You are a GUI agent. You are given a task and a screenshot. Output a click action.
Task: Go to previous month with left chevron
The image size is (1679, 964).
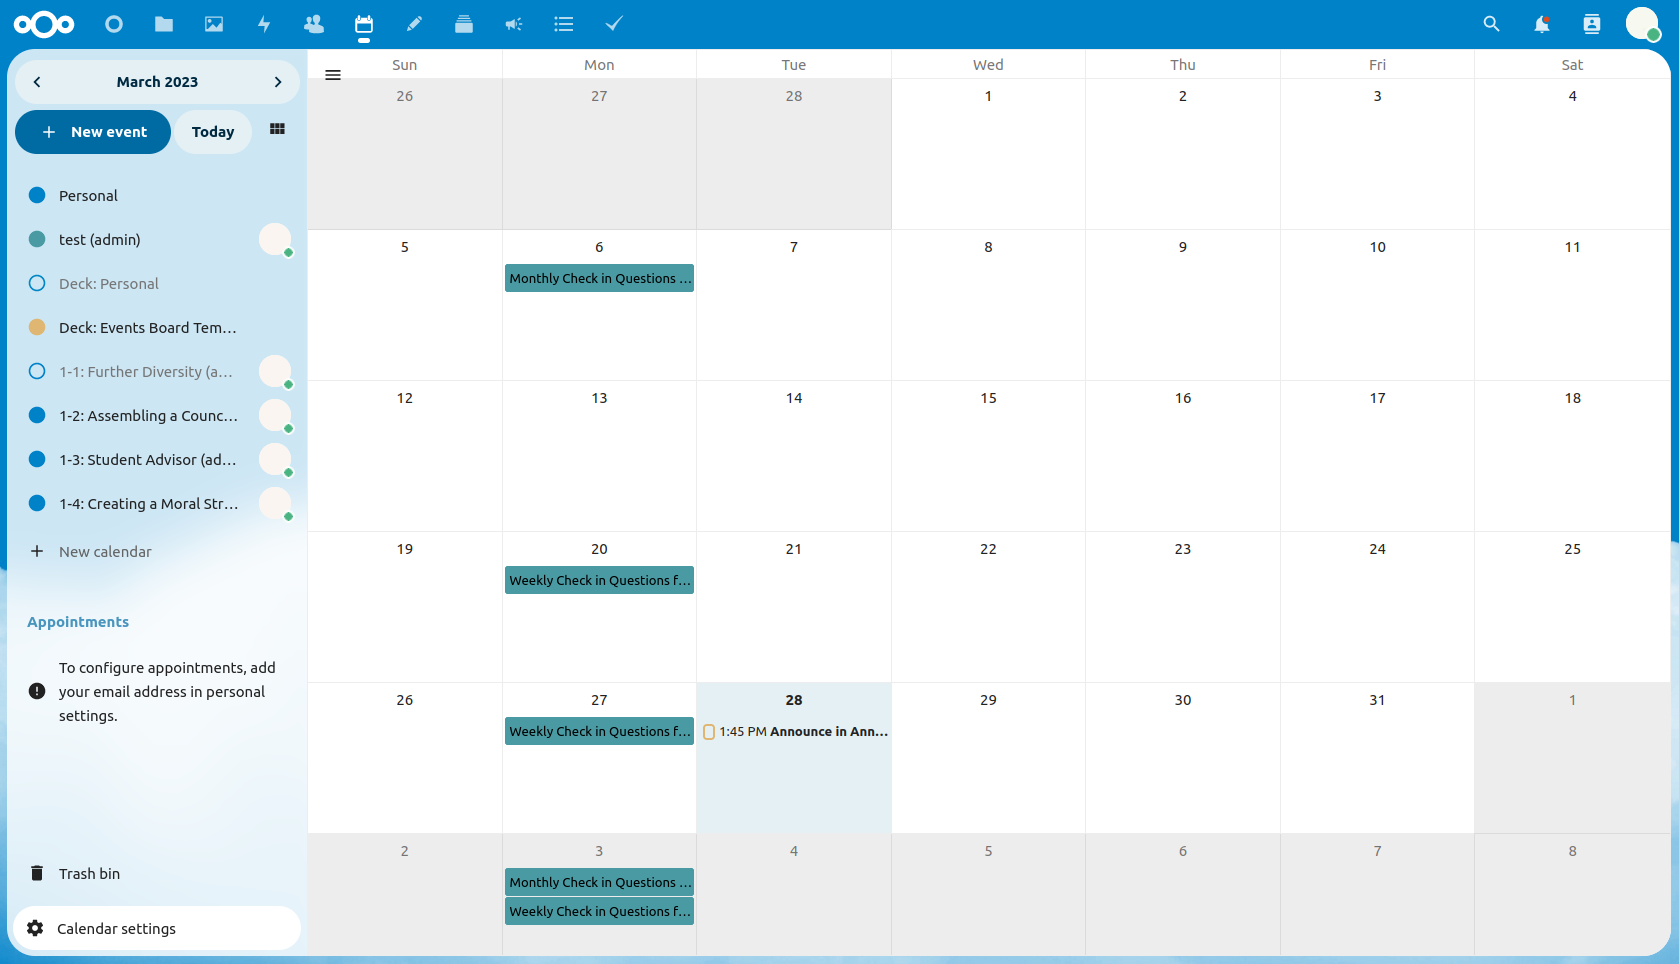click(x=37, y=82)
